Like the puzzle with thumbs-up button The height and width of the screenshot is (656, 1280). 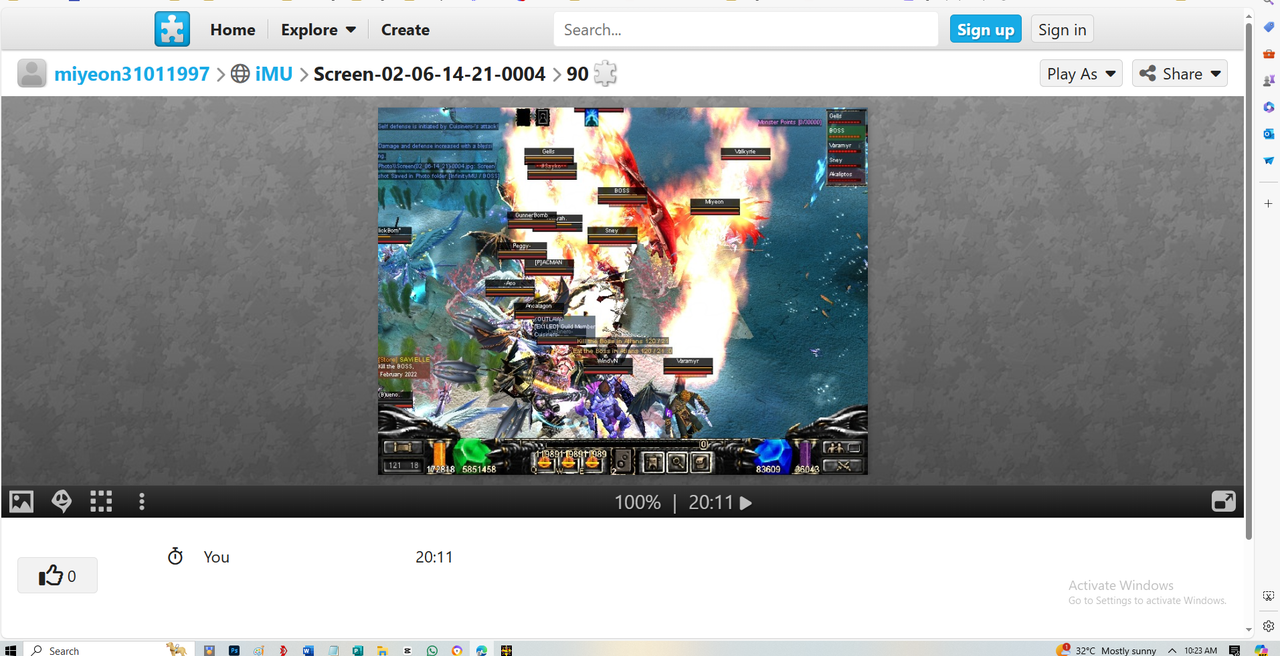(57, 576)
